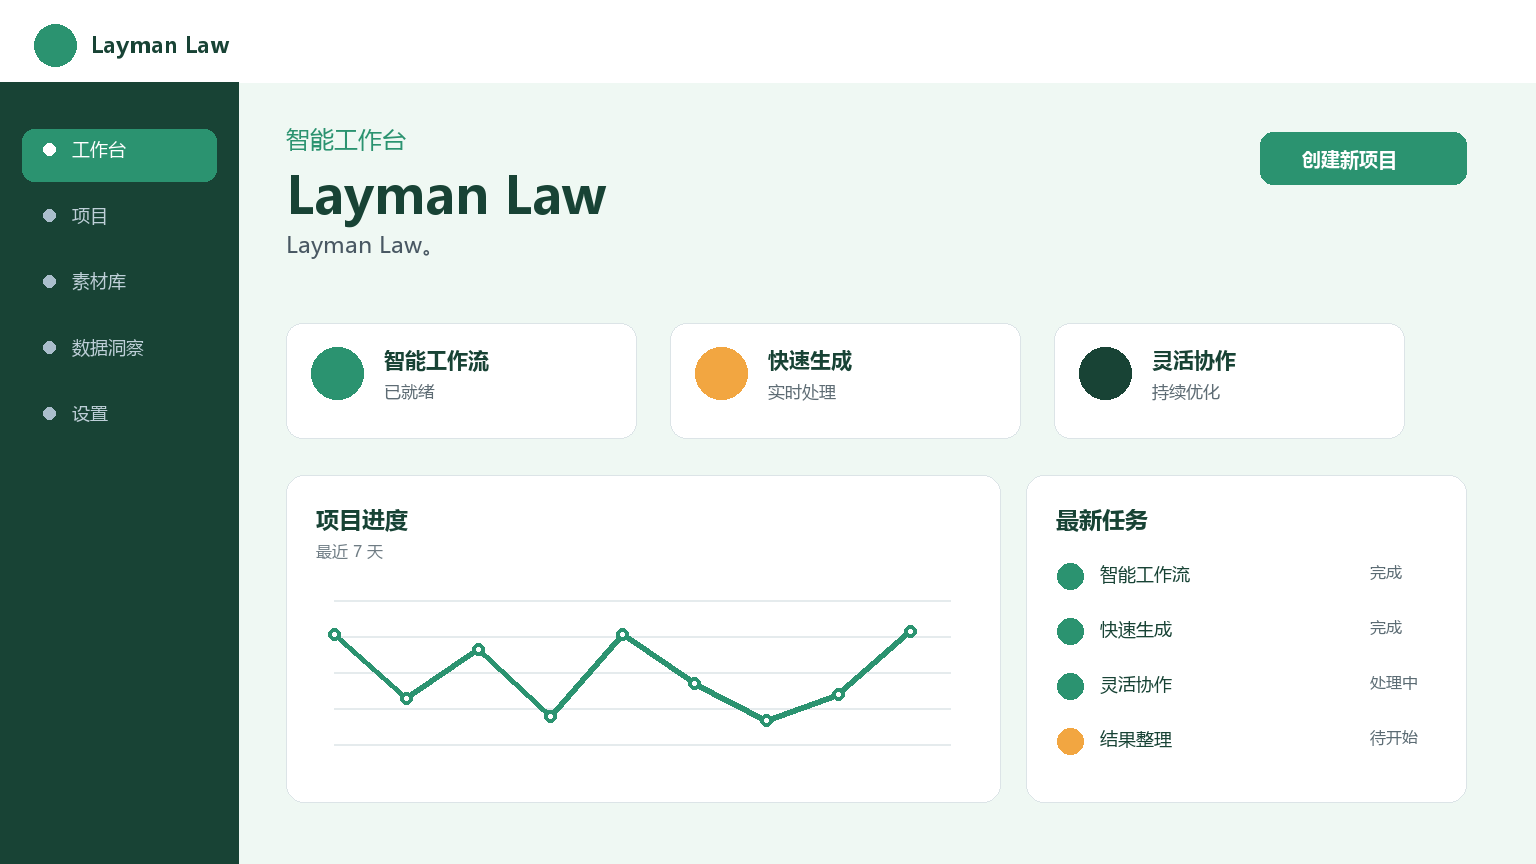Click the 智能工作台 page subtitle
The image size is (1536, 864).
pos(346,140)
